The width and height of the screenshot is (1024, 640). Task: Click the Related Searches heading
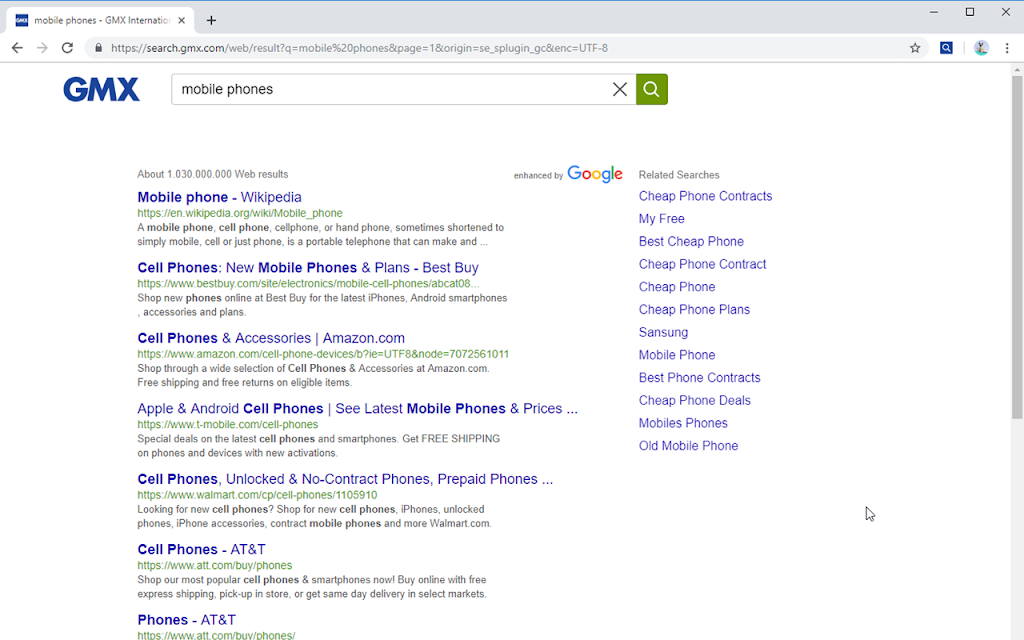pos(679,175)
